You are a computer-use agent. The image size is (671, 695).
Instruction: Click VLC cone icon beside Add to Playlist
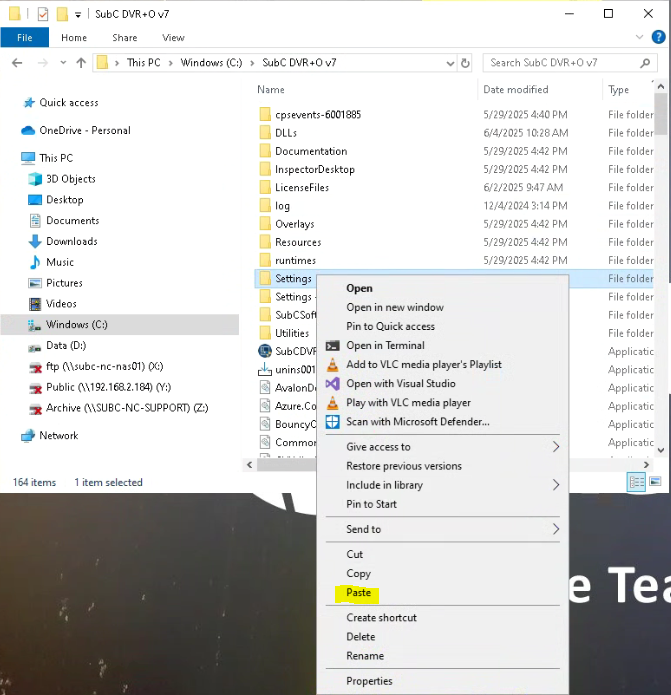coord(333,365)
